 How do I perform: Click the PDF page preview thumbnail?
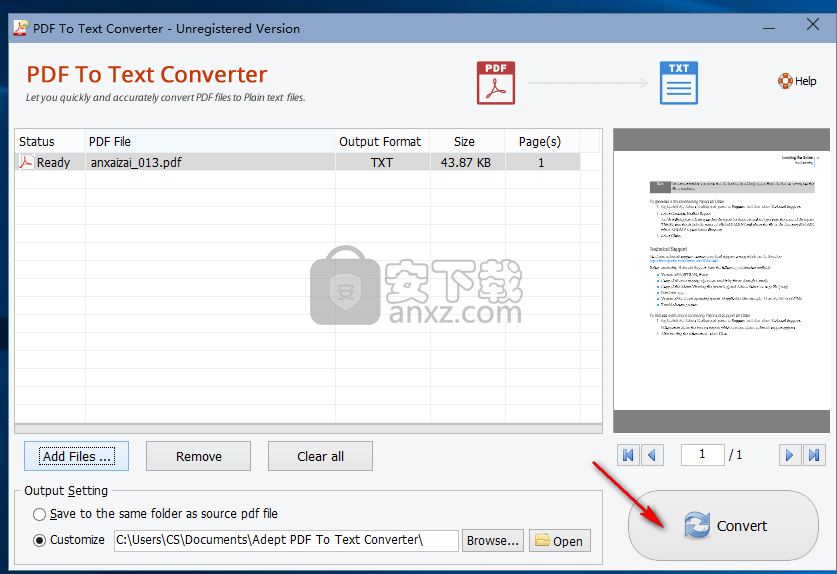[x=721, y=280]
